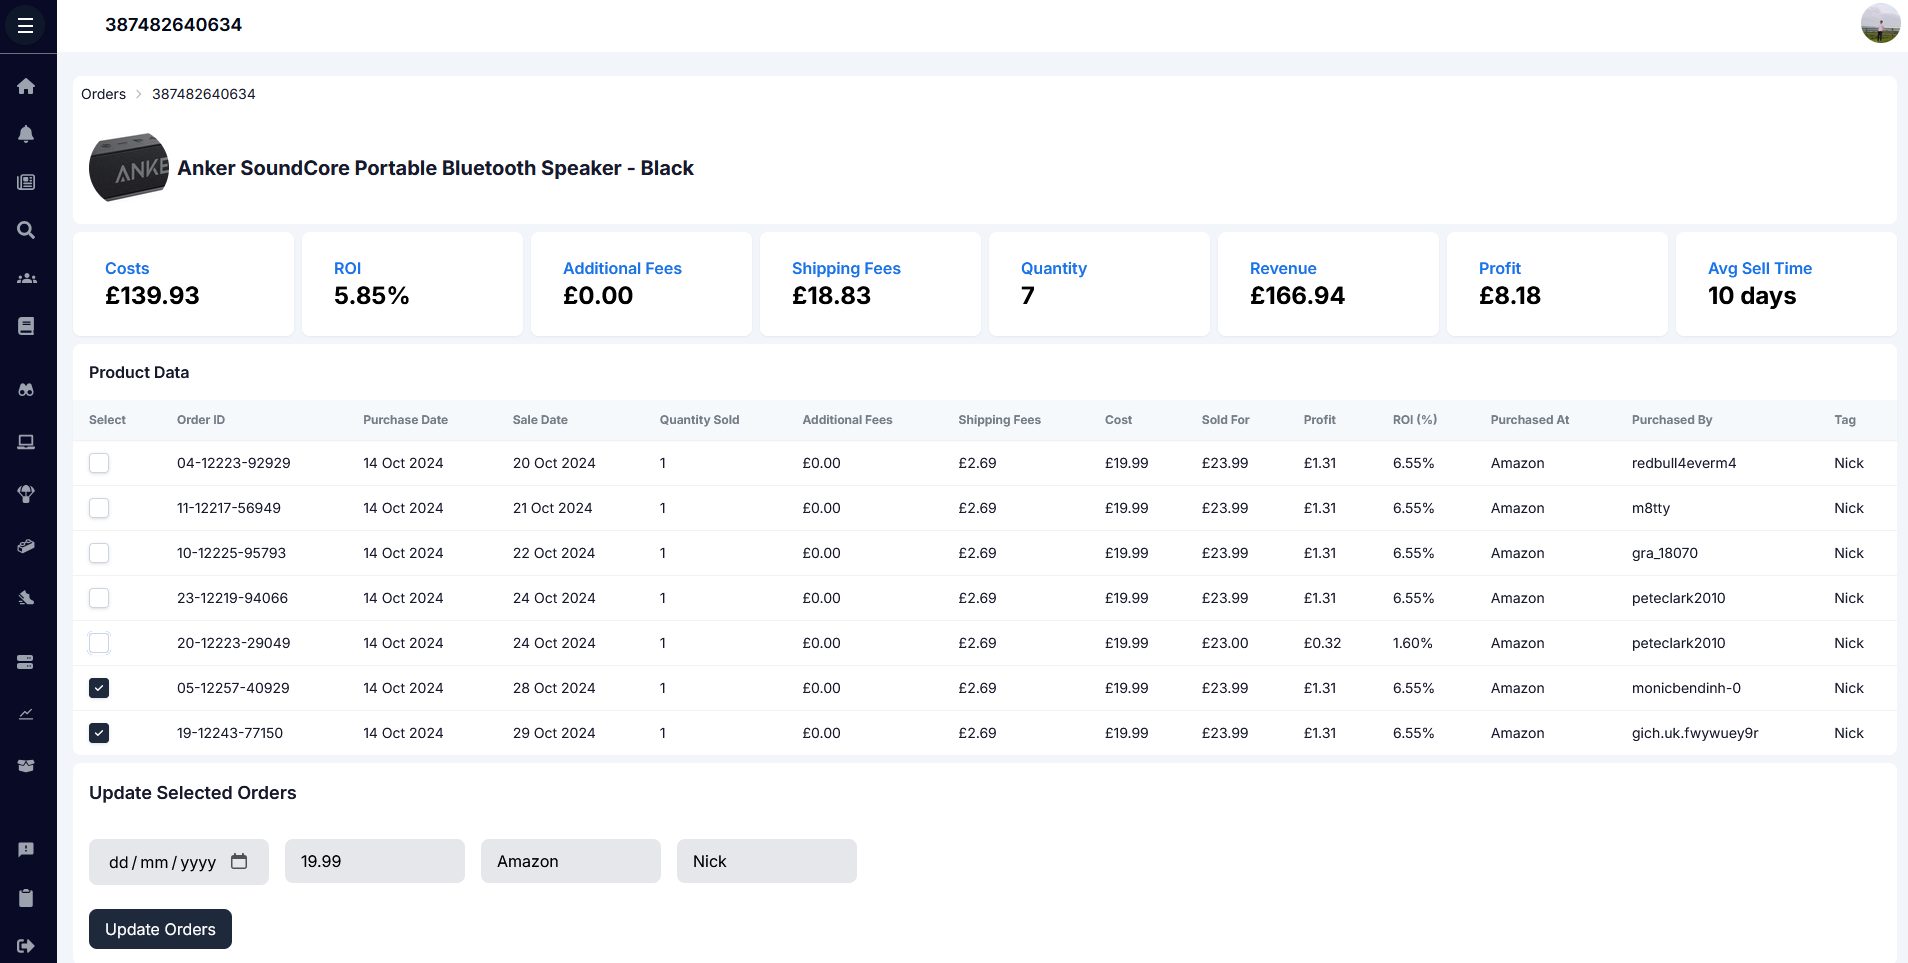Open the hamburger menu
Image resolution: width=1908 pixels, height=963 pixels.
pyautogui.click(x=26, y=25)
